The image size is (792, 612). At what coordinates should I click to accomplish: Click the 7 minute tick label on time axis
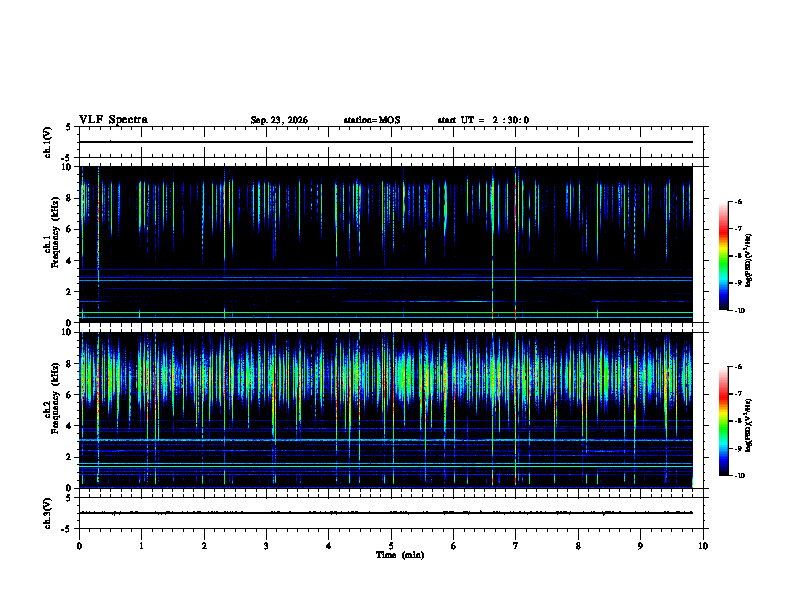point(516,546)
